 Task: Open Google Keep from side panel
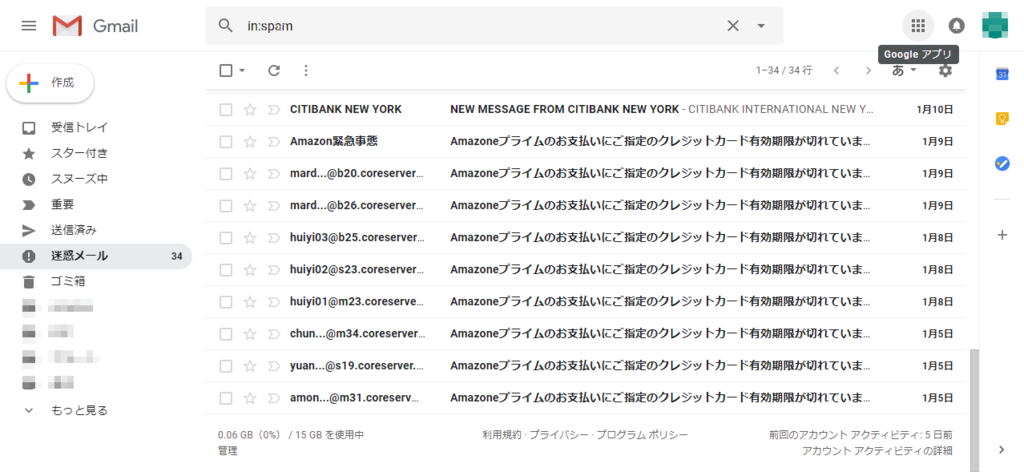(1002, 119)
